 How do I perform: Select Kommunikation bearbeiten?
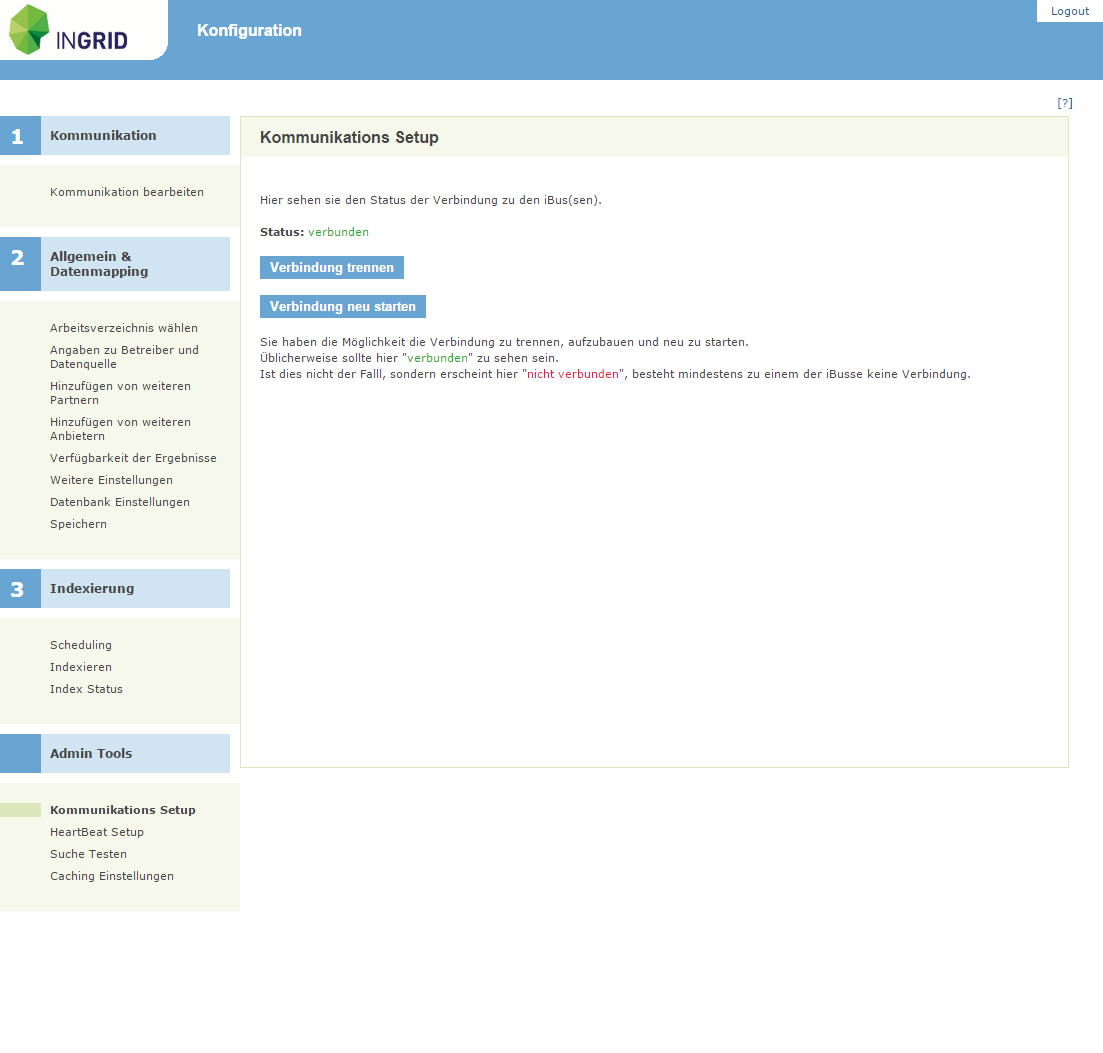[x=126, y=191]
